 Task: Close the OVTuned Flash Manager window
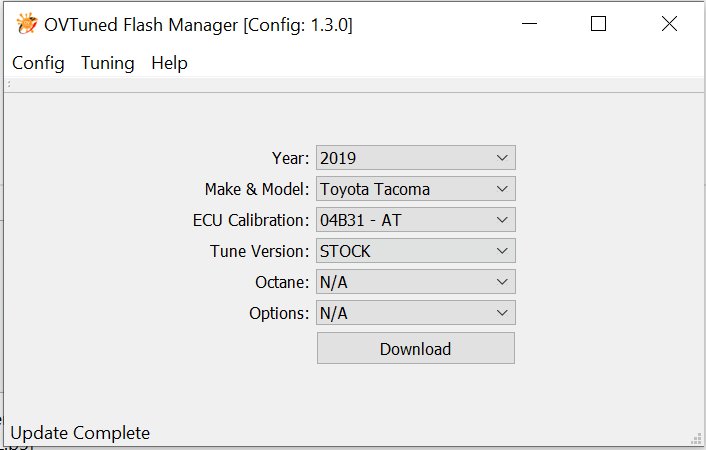(x=670, y=23)
